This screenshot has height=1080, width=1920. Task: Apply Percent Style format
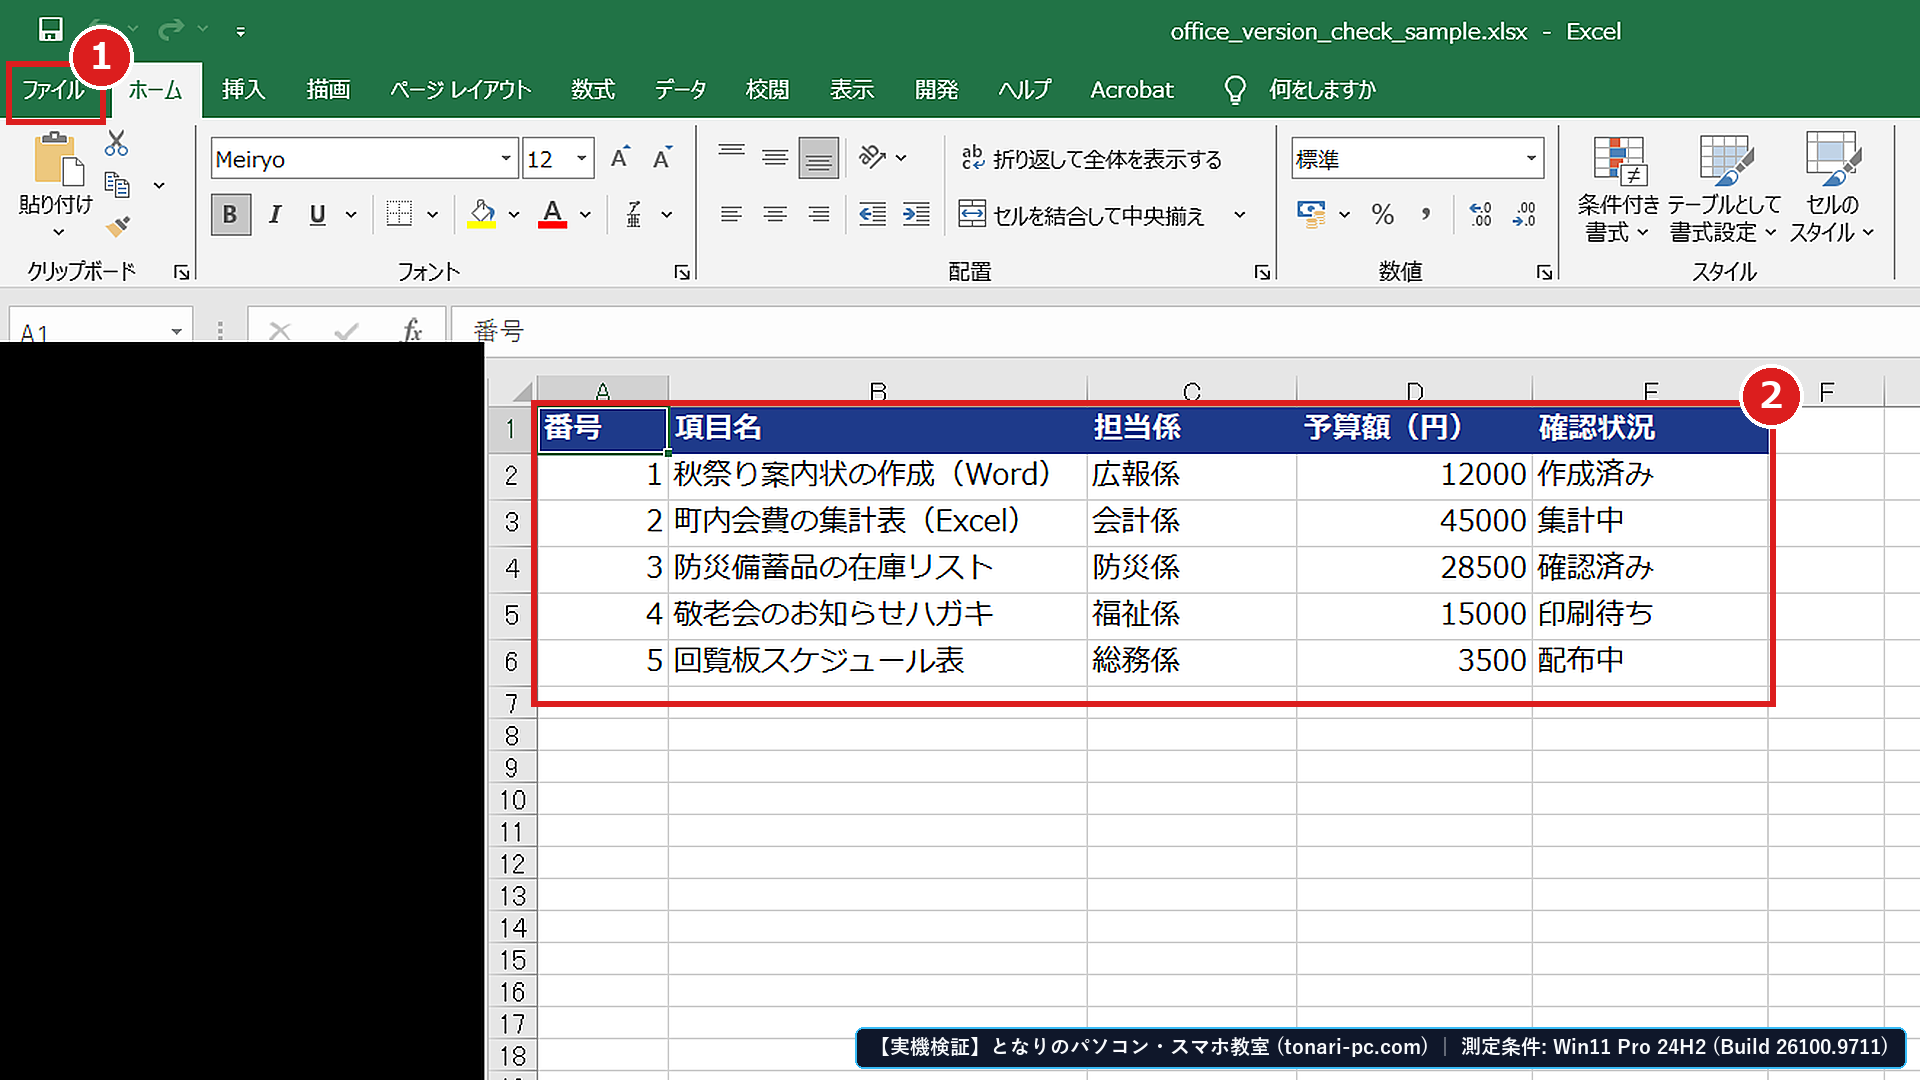tap(1383, 214)
